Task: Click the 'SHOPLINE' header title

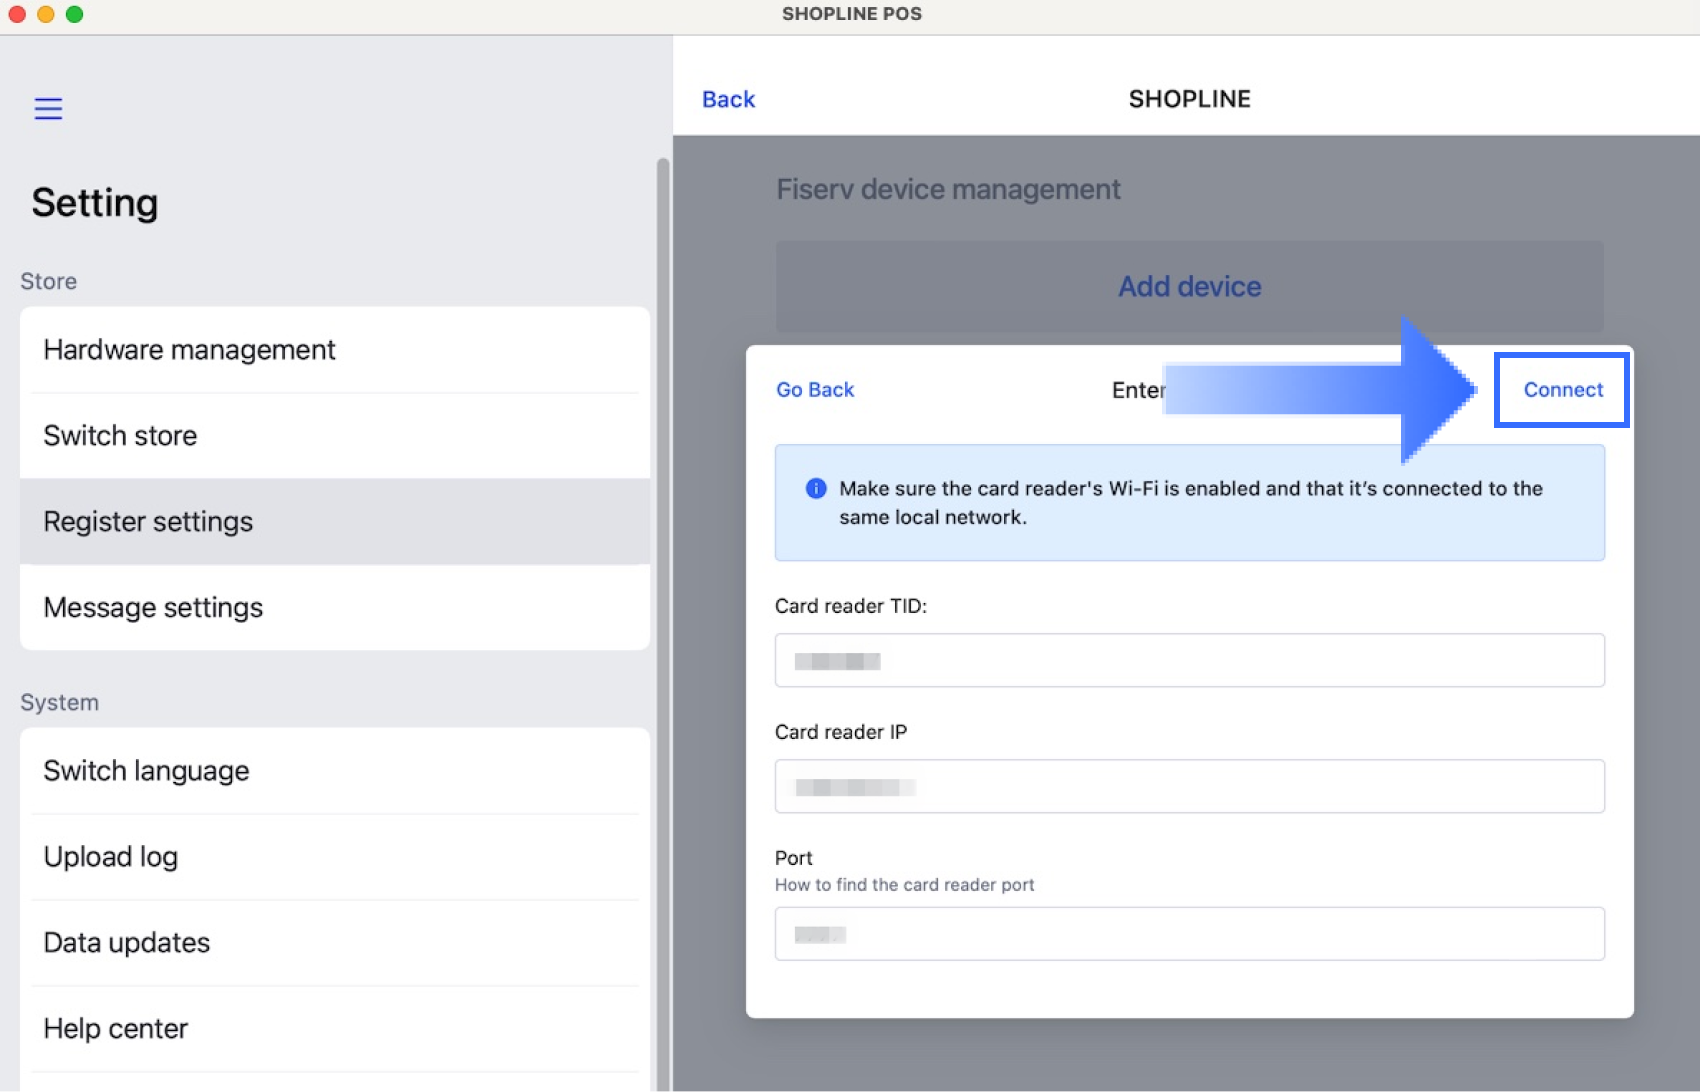Action: [x=1189, y=99]
